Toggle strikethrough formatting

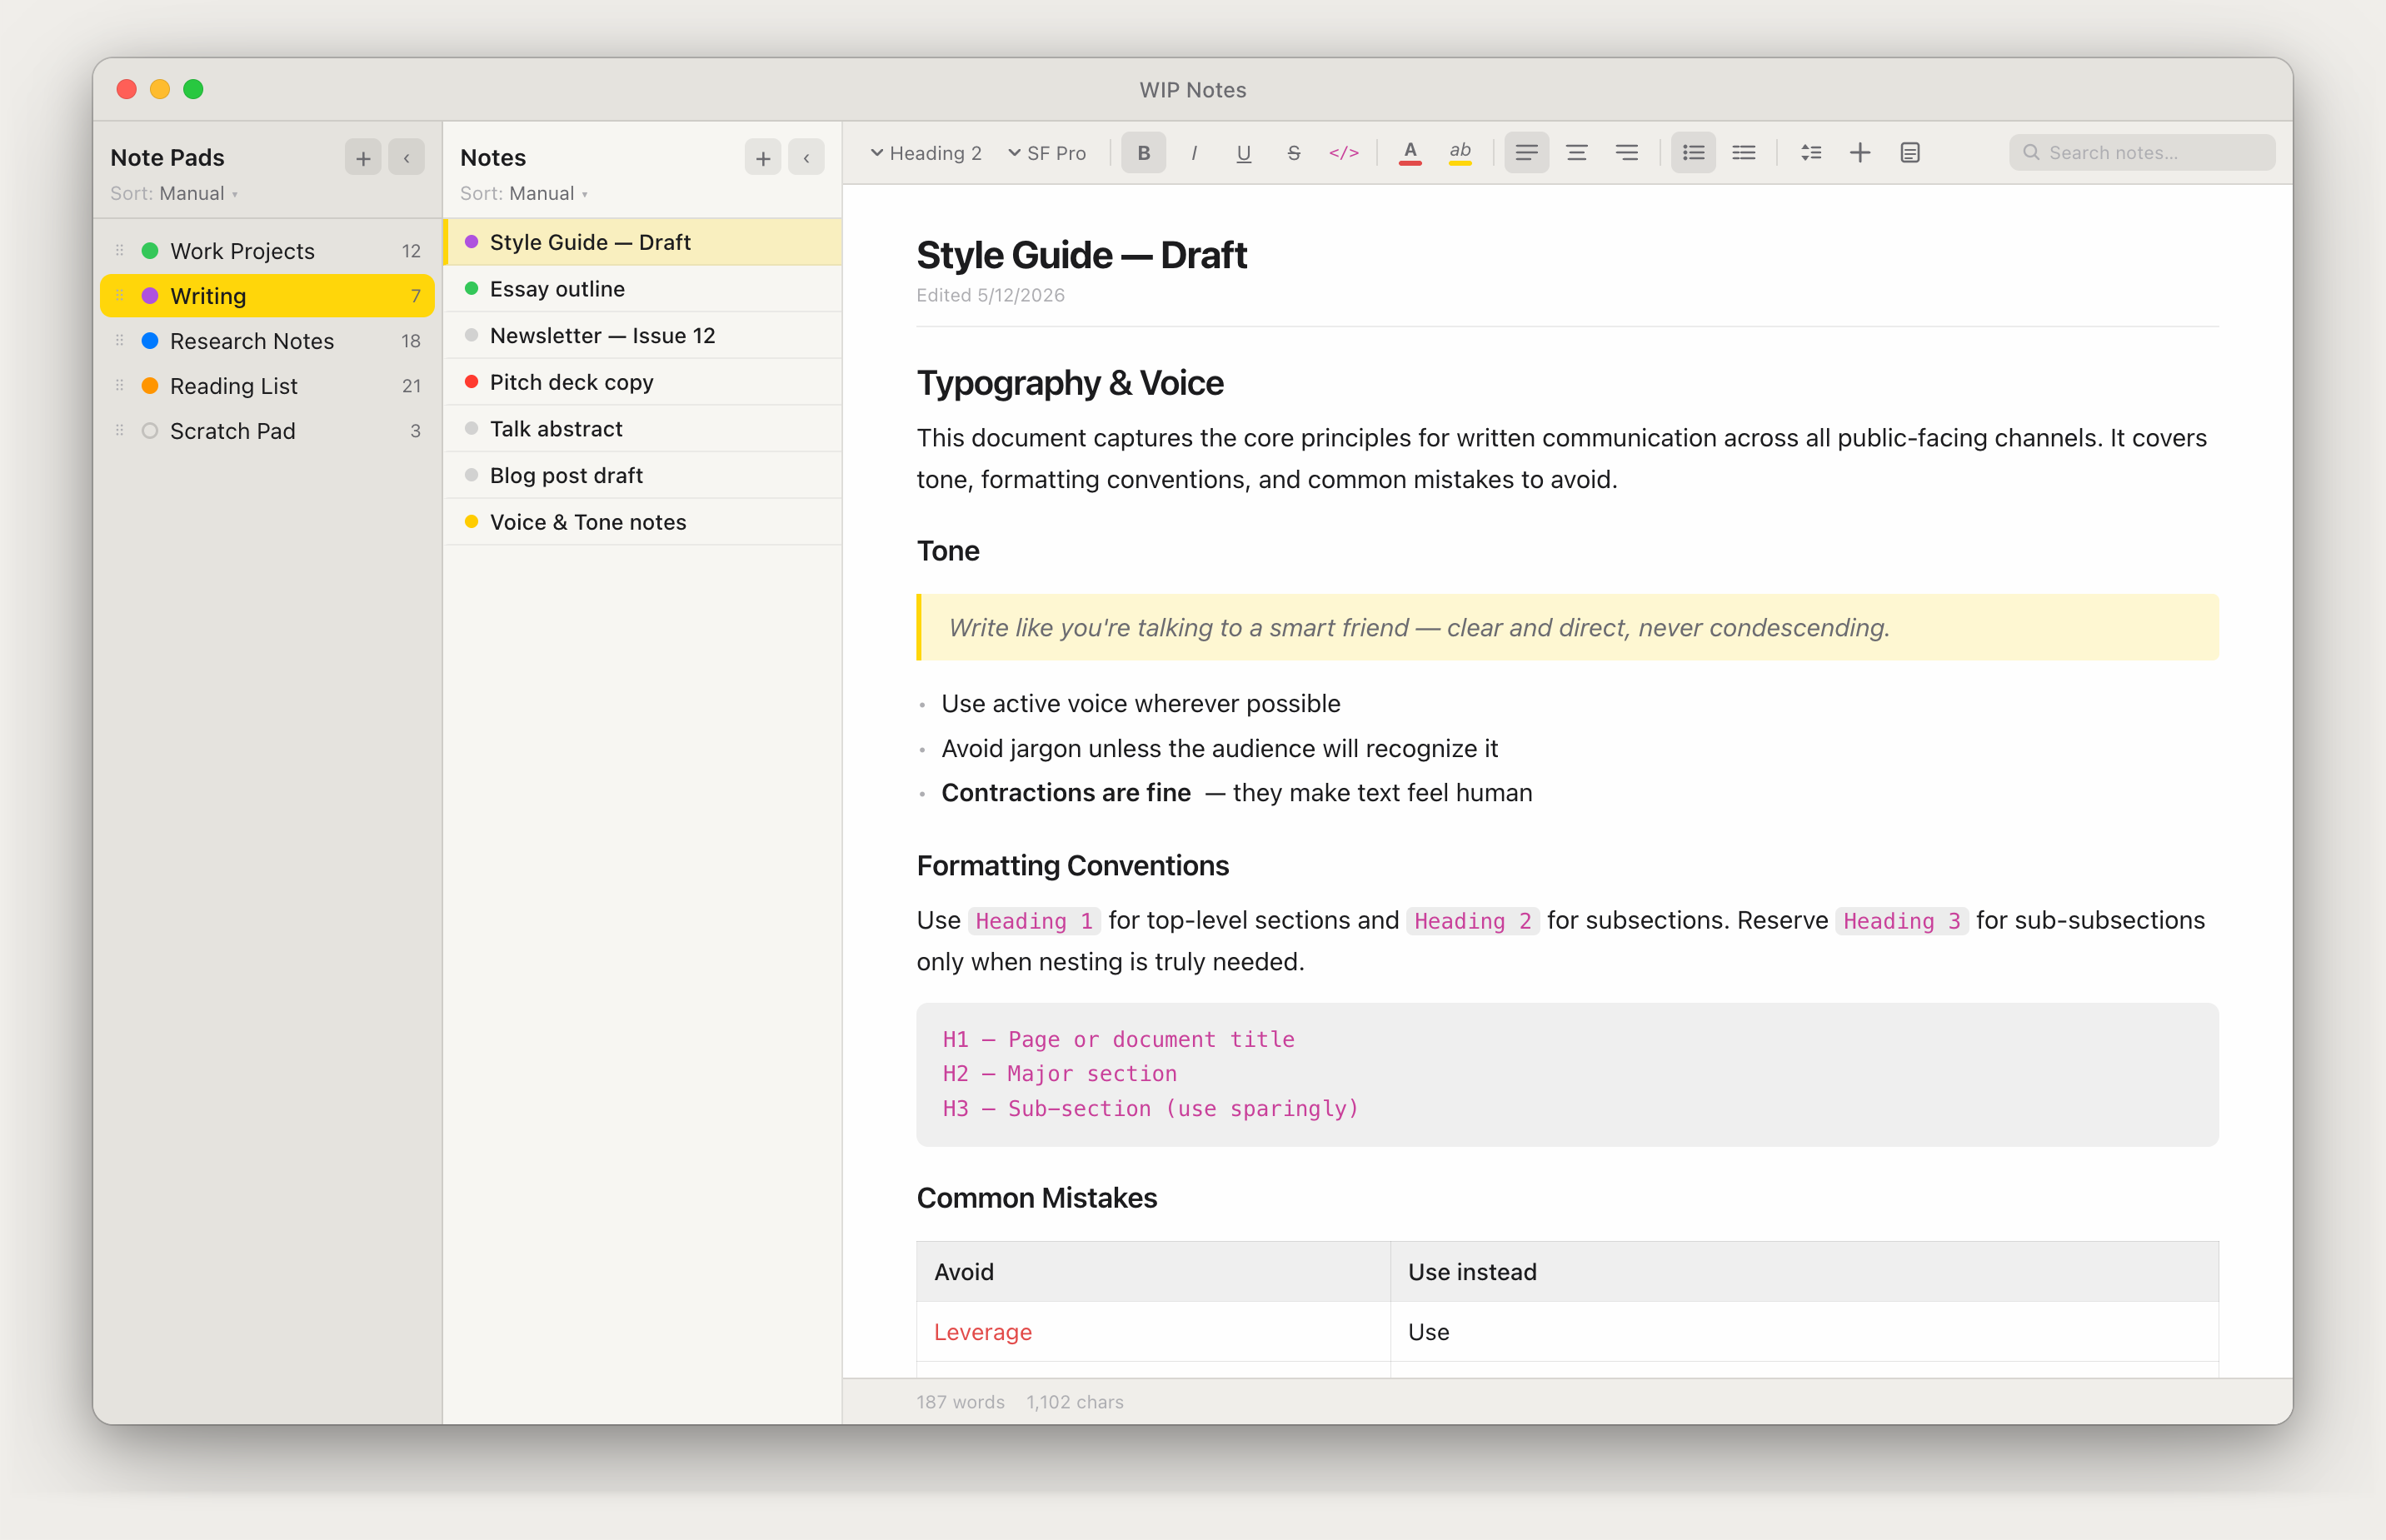(1293, 153)
